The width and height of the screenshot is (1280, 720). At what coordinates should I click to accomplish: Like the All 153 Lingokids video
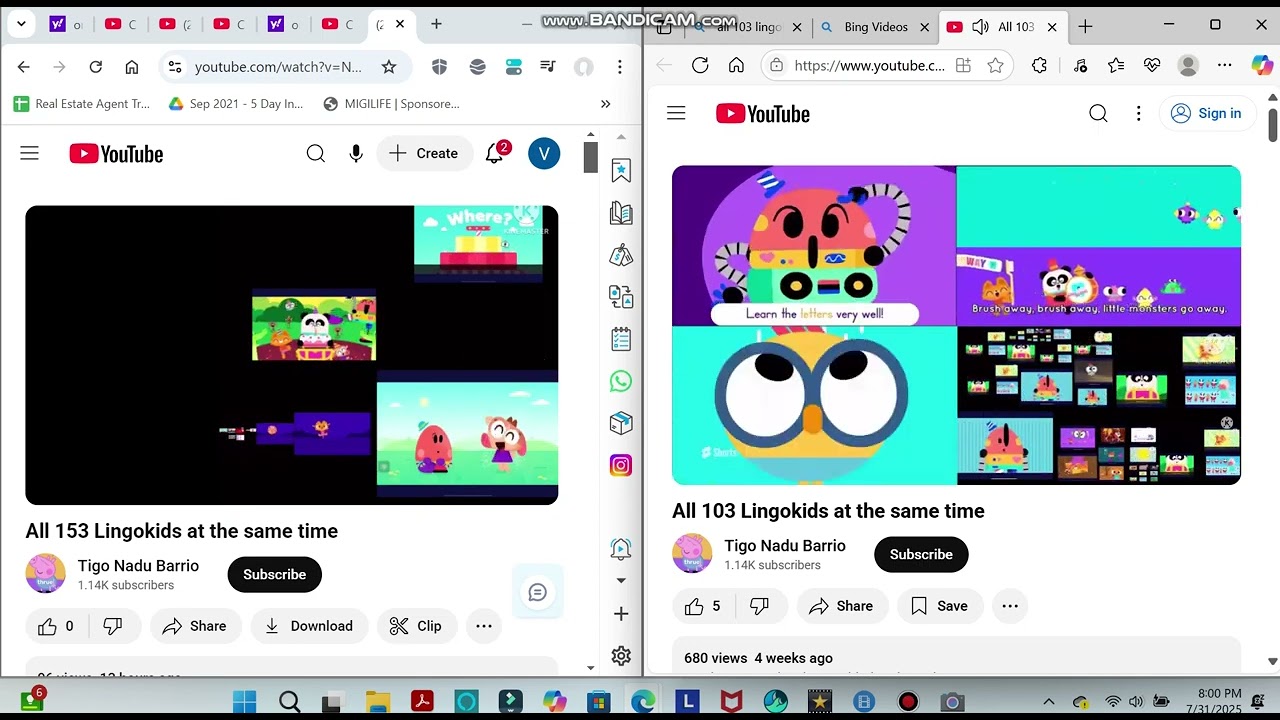(x=56, y=626)
